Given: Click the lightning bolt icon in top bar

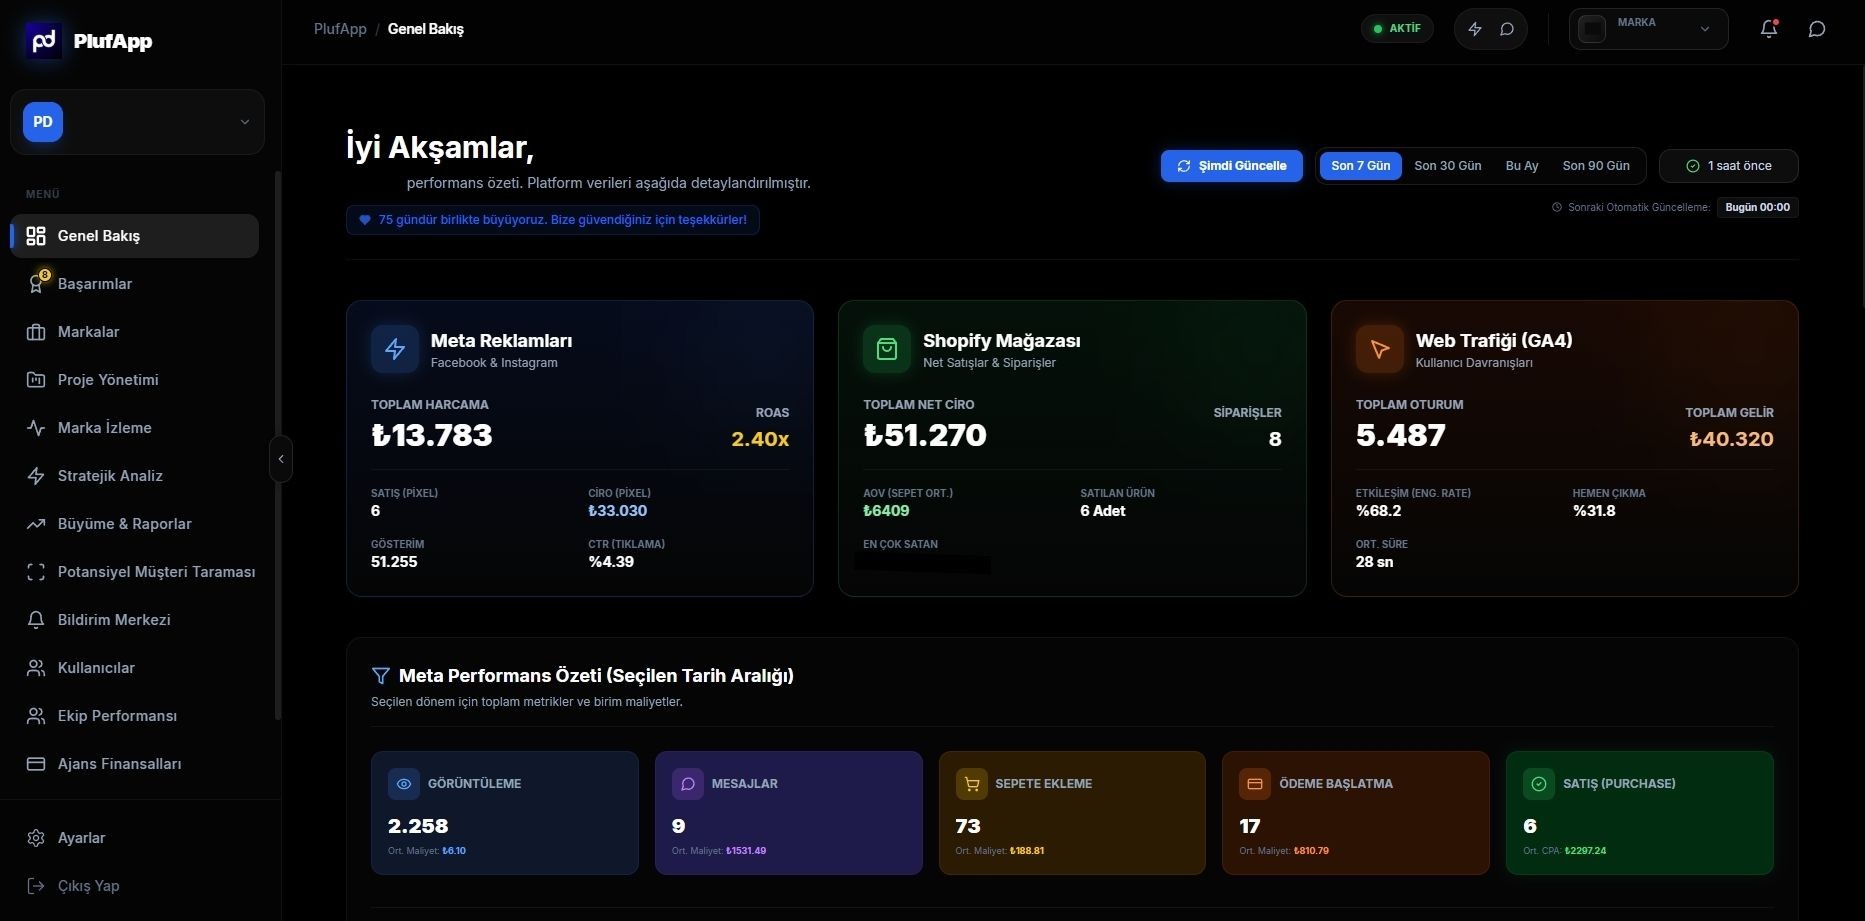Looking at the screenshot, I should [x=1475, y=29].
